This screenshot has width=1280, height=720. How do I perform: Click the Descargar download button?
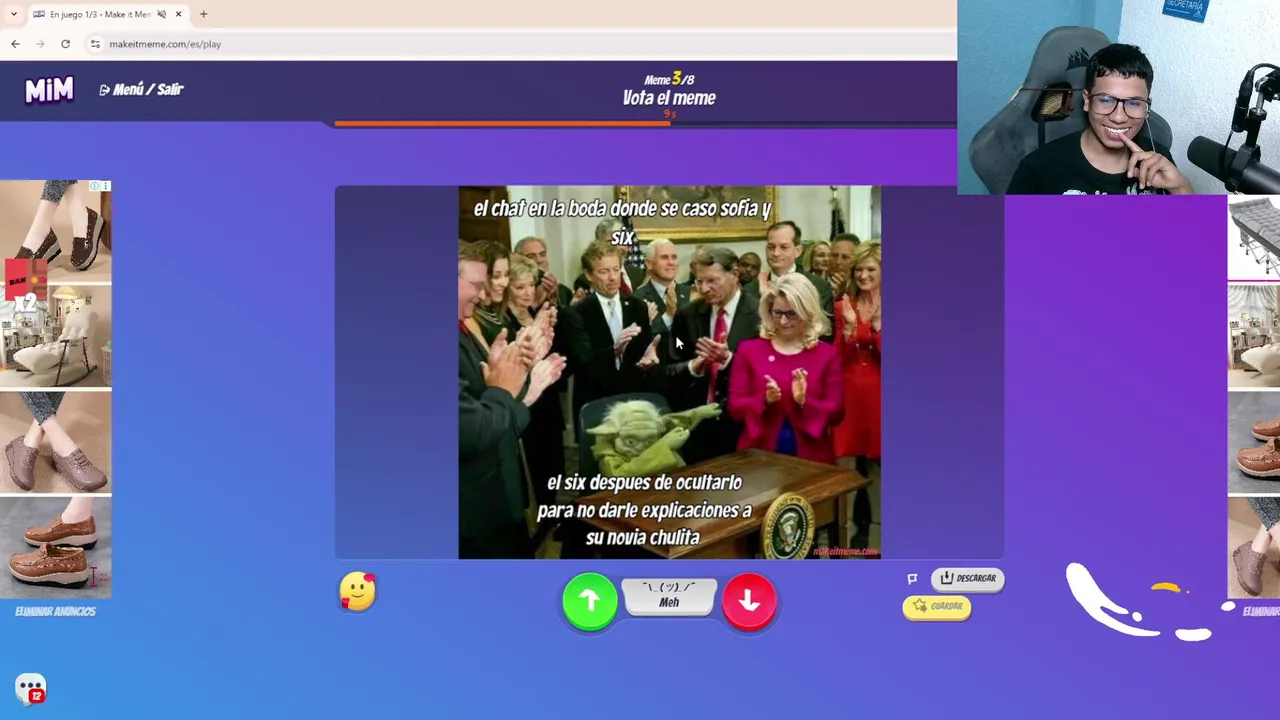click(968, 578)
